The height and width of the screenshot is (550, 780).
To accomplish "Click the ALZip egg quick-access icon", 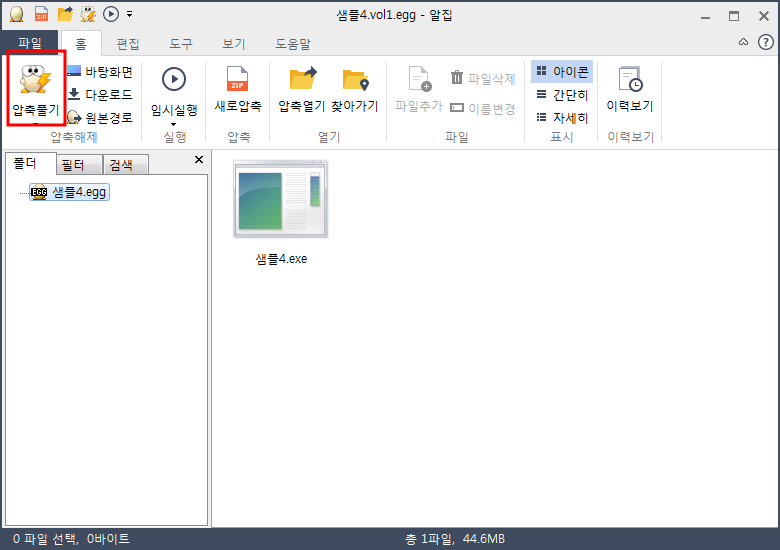I will (16, 14).
